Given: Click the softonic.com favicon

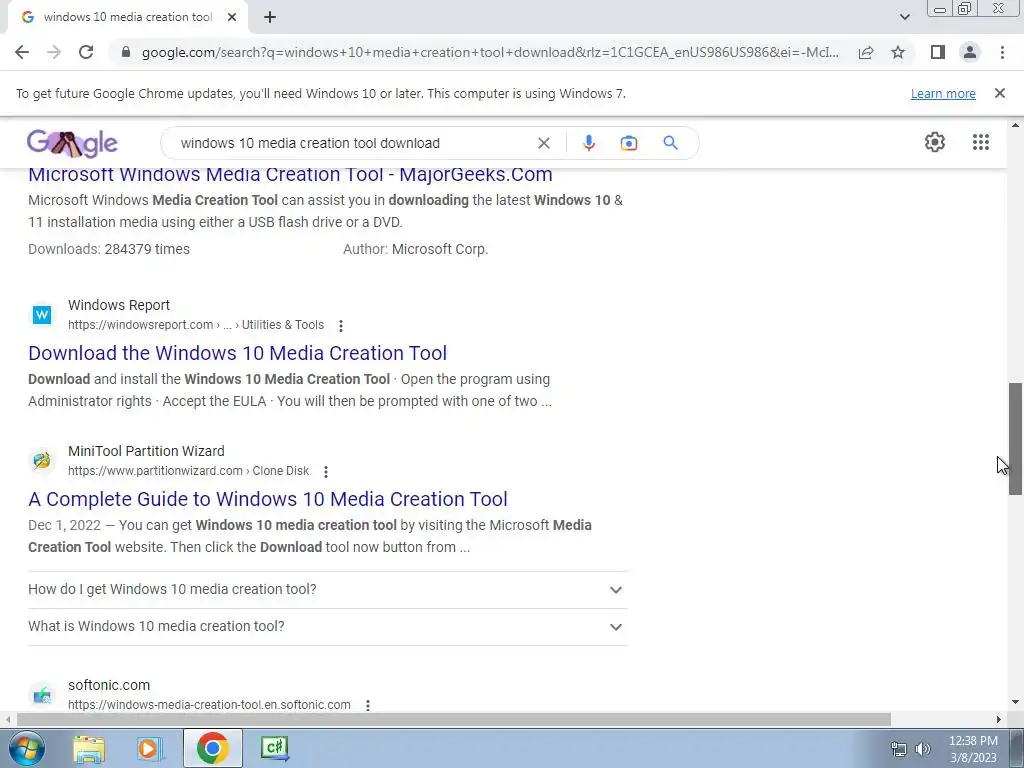Looking at the screenshot, I should coord(42,695).
